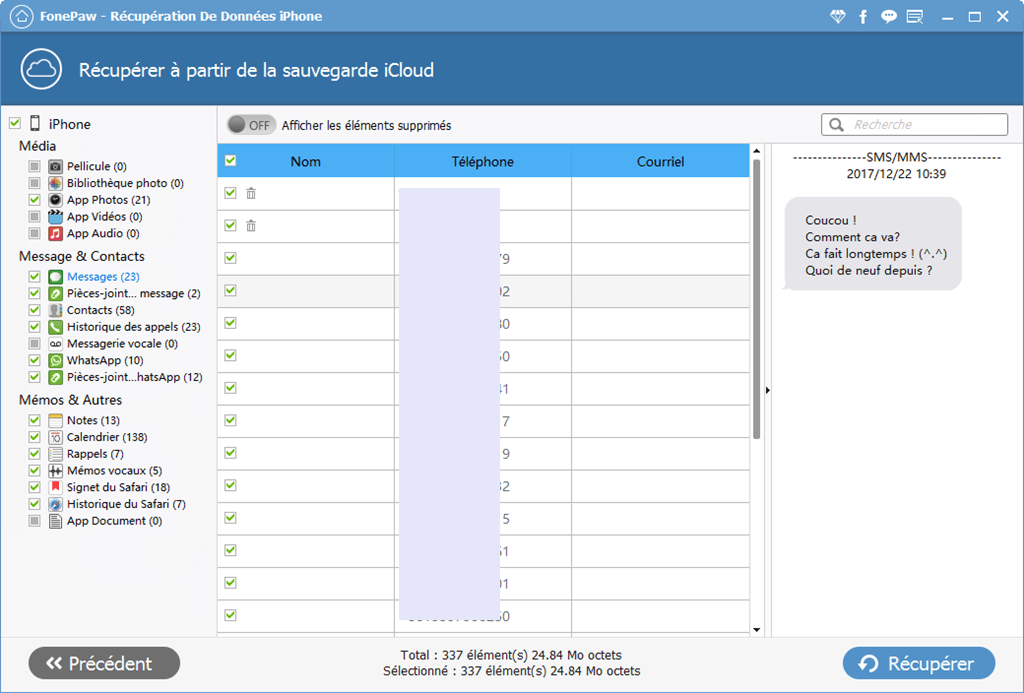Click the 2017/12/22 10:39 timestamp
The image size is (1024, 693).
pos(896,174)
